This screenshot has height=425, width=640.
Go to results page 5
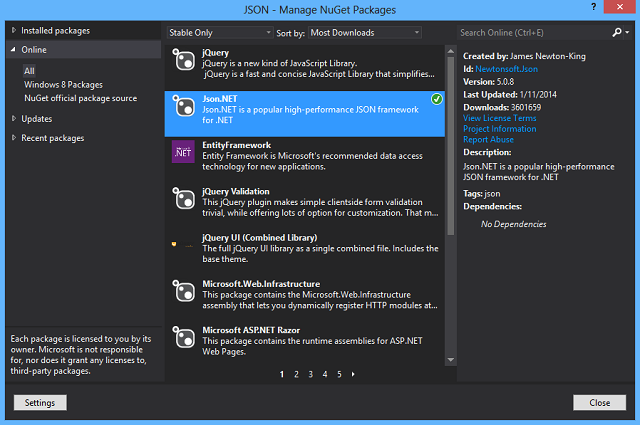[339, 374]
